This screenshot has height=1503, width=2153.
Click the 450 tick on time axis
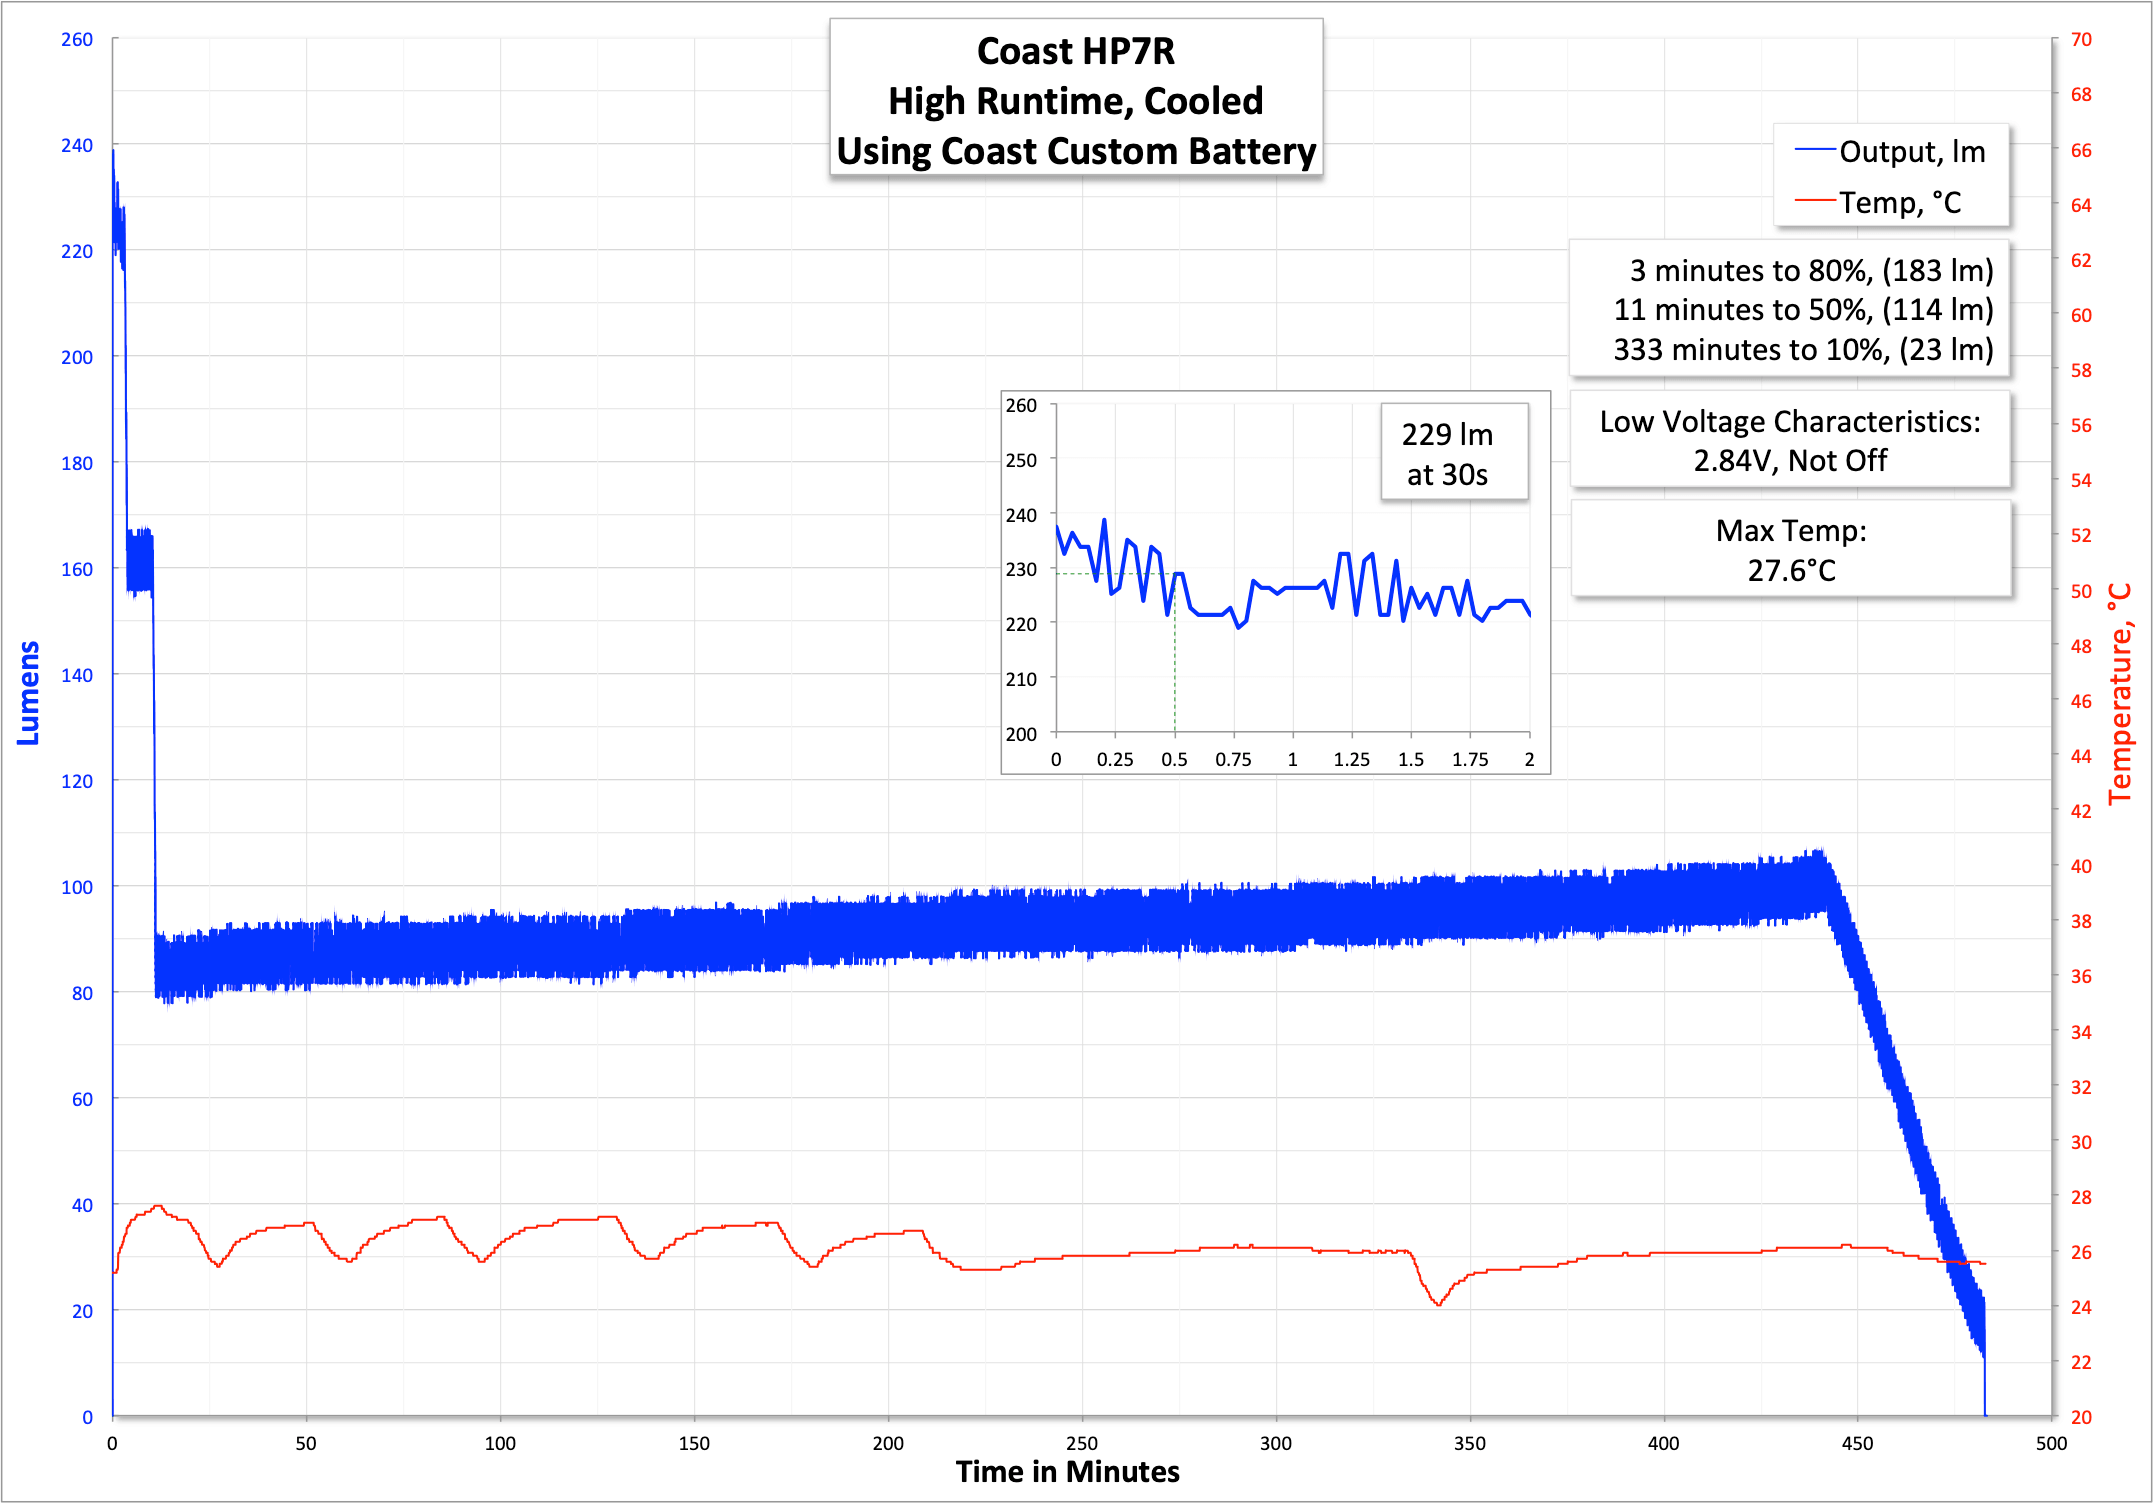tap(1857, 1443)
